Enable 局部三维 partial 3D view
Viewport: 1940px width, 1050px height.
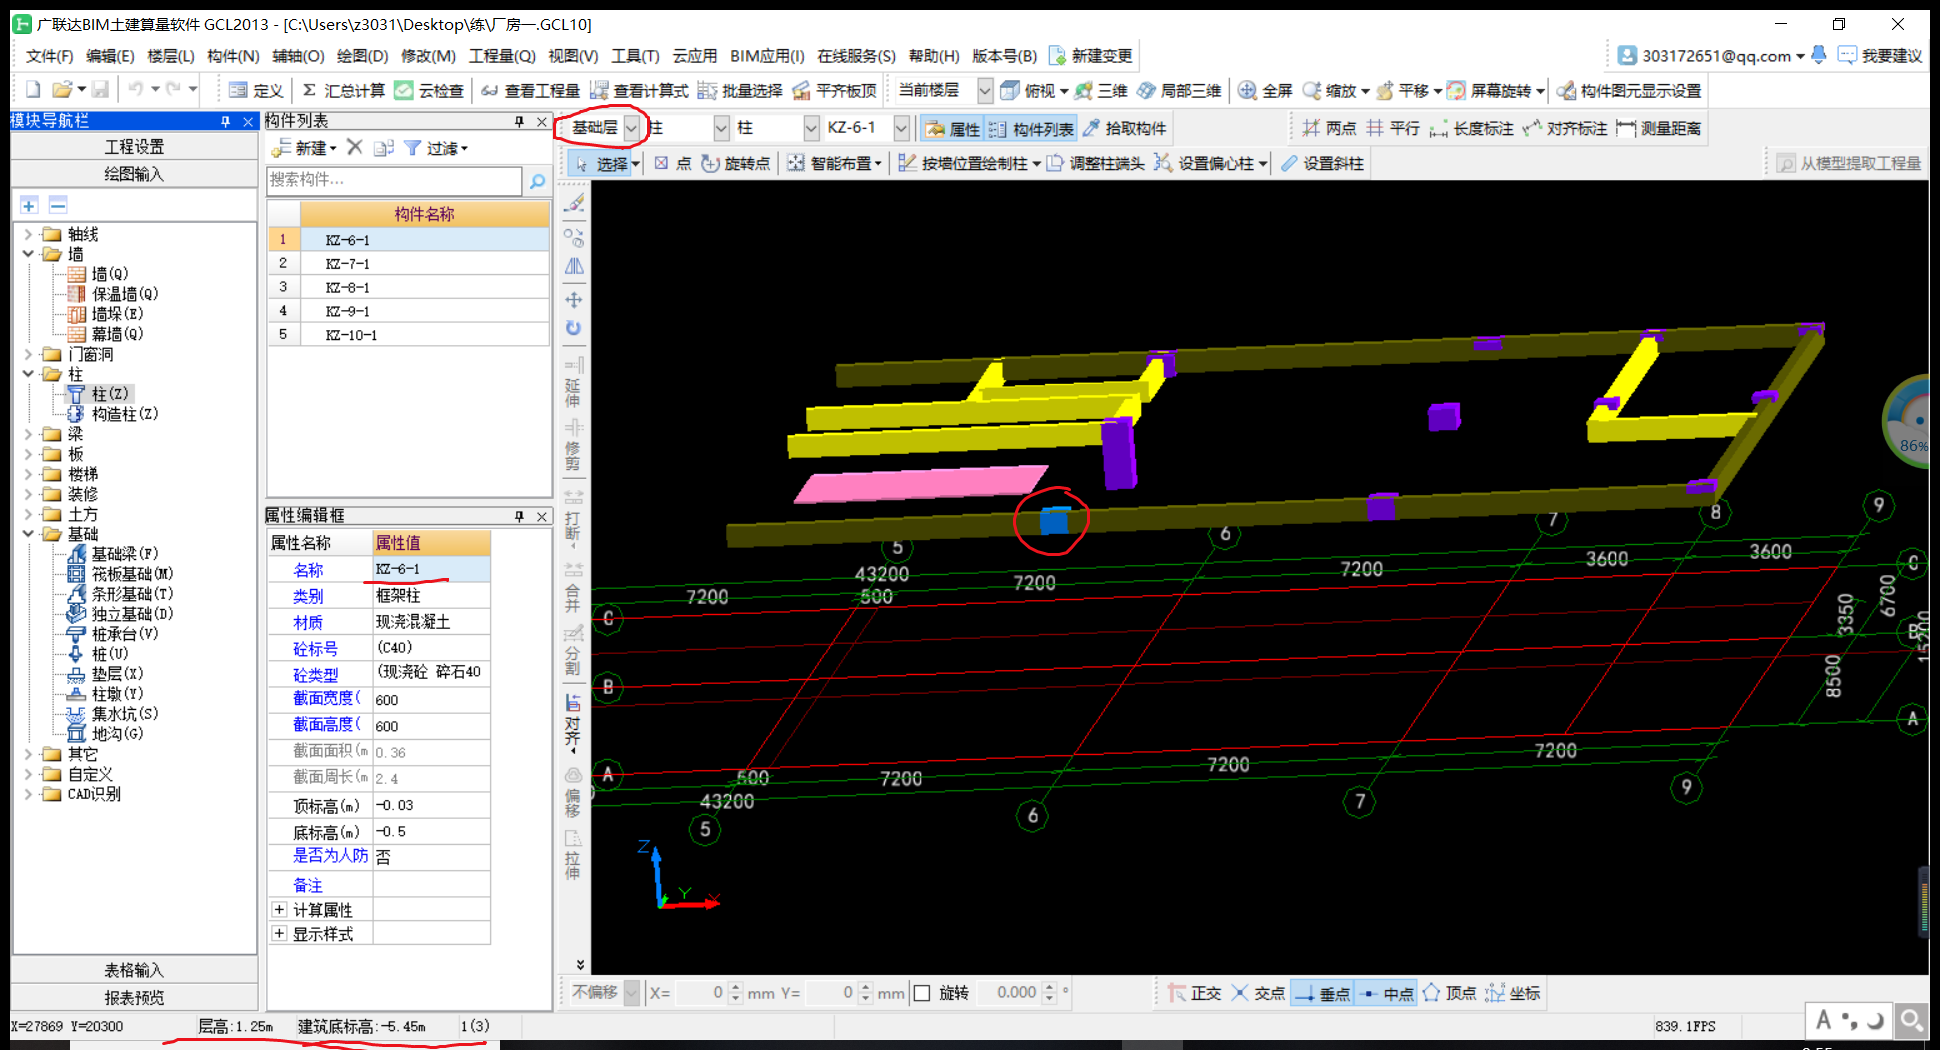point(1179,91)
